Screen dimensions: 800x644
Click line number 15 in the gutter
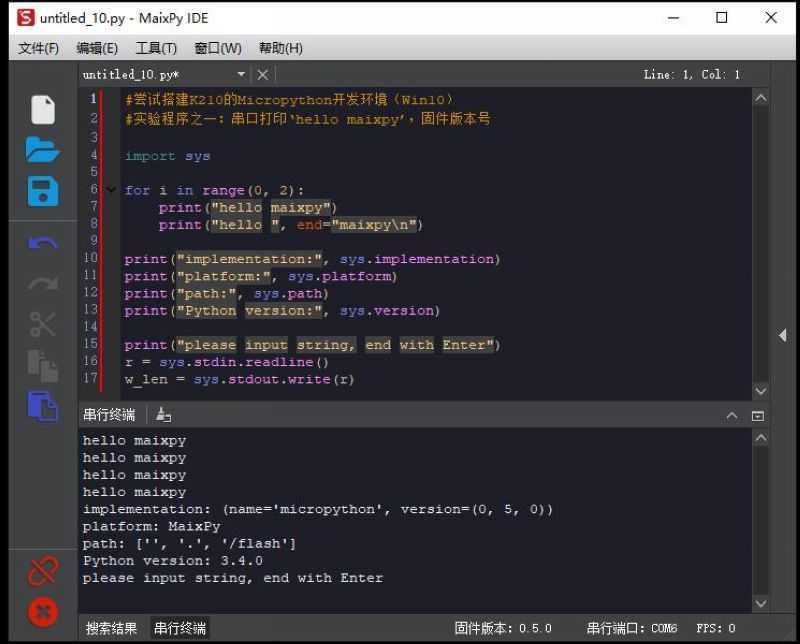tap(90, 344)
